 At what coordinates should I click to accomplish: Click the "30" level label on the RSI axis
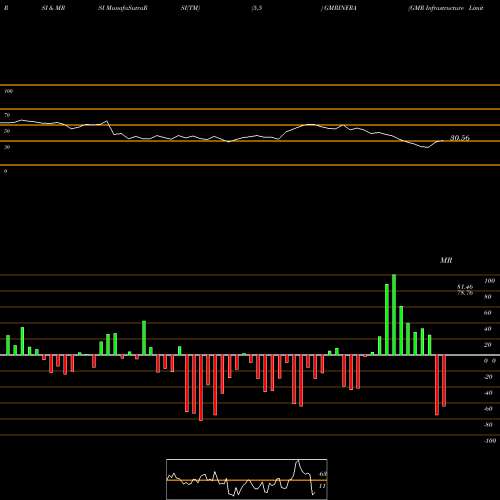click(7, 147)
